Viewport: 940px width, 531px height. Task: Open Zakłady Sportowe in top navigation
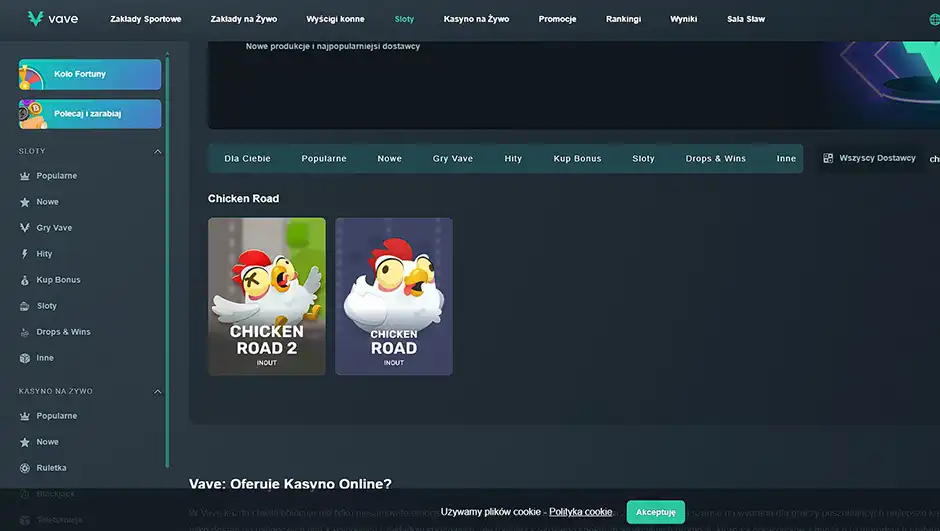(x=146, y=19)
